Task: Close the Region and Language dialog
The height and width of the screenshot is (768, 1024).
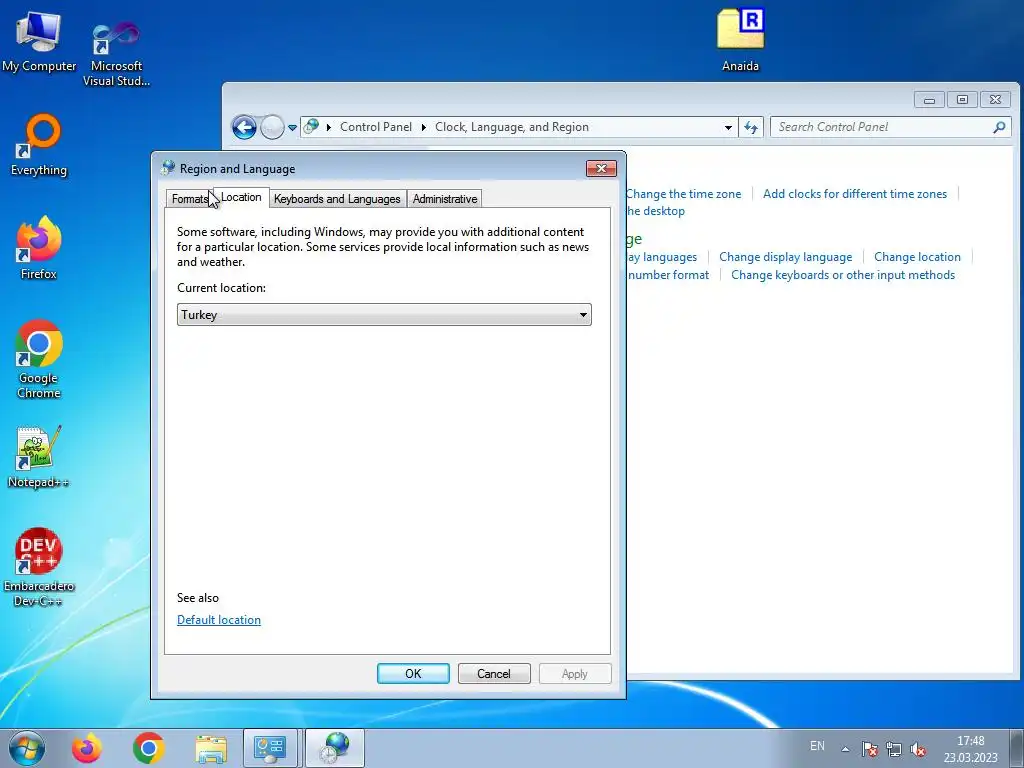Action: [x=601, y=168]
